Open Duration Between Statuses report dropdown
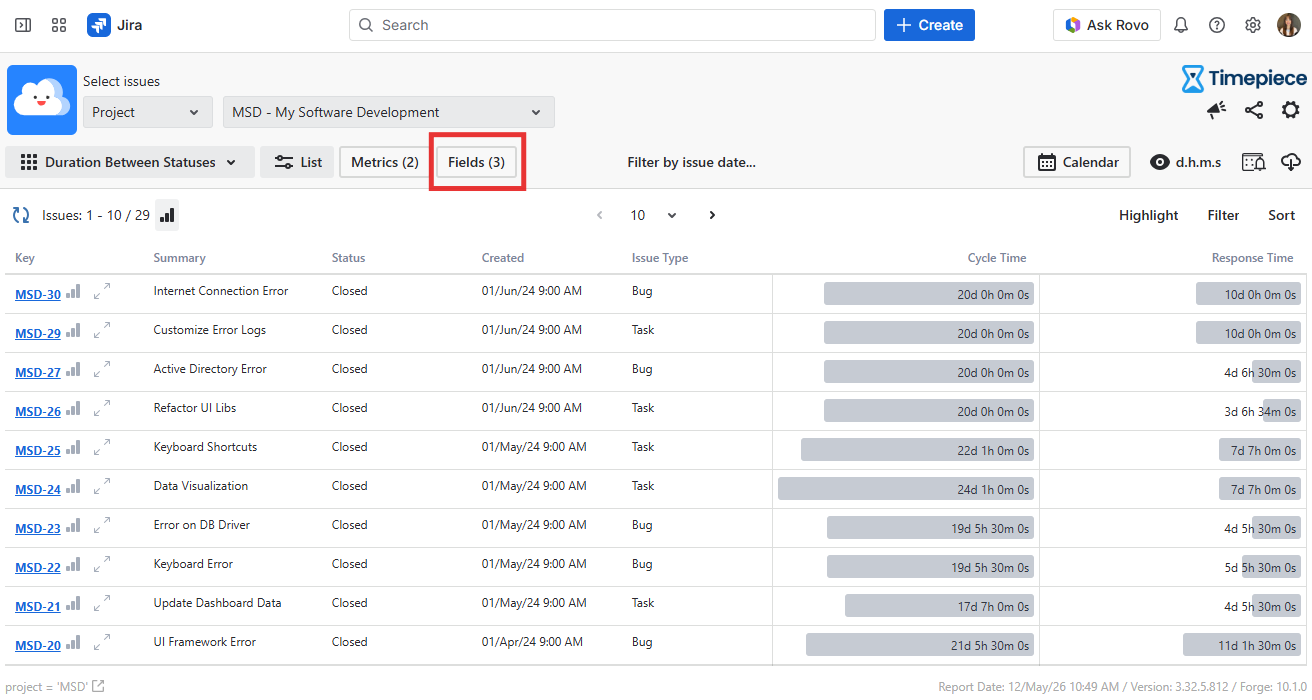This screenshot has width=1312, height=700. coord(130,162)
